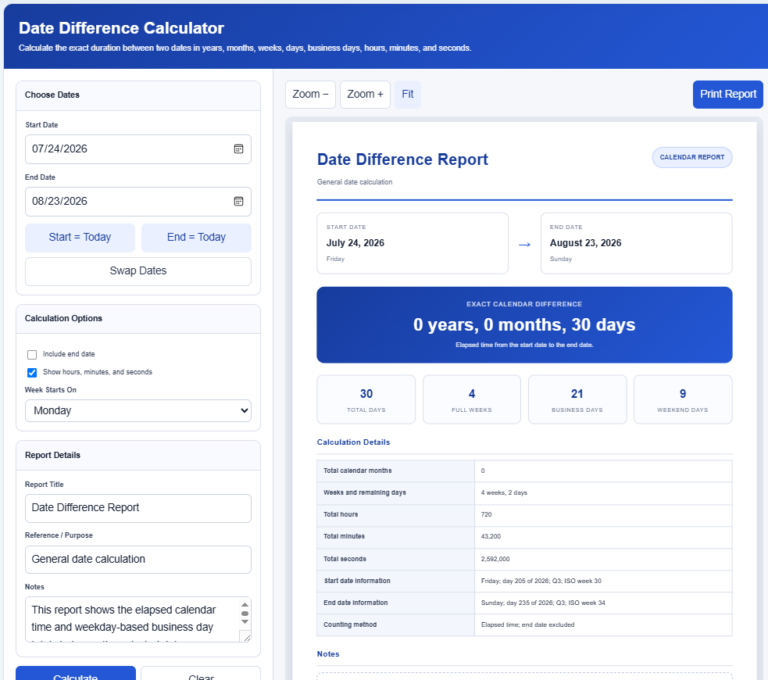
Task: Click the Zoom + button
Action: (365, 94)
